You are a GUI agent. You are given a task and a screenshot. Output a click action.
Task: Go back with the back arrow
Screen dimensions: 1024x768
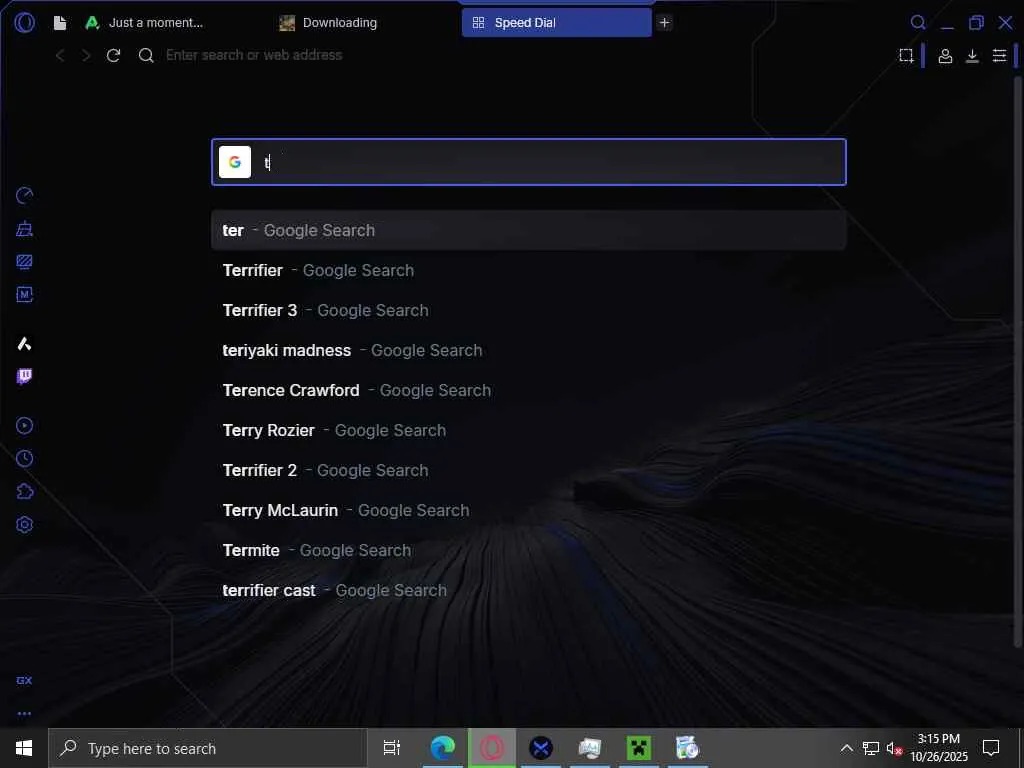pyautogui.click(x=60, y=56)
